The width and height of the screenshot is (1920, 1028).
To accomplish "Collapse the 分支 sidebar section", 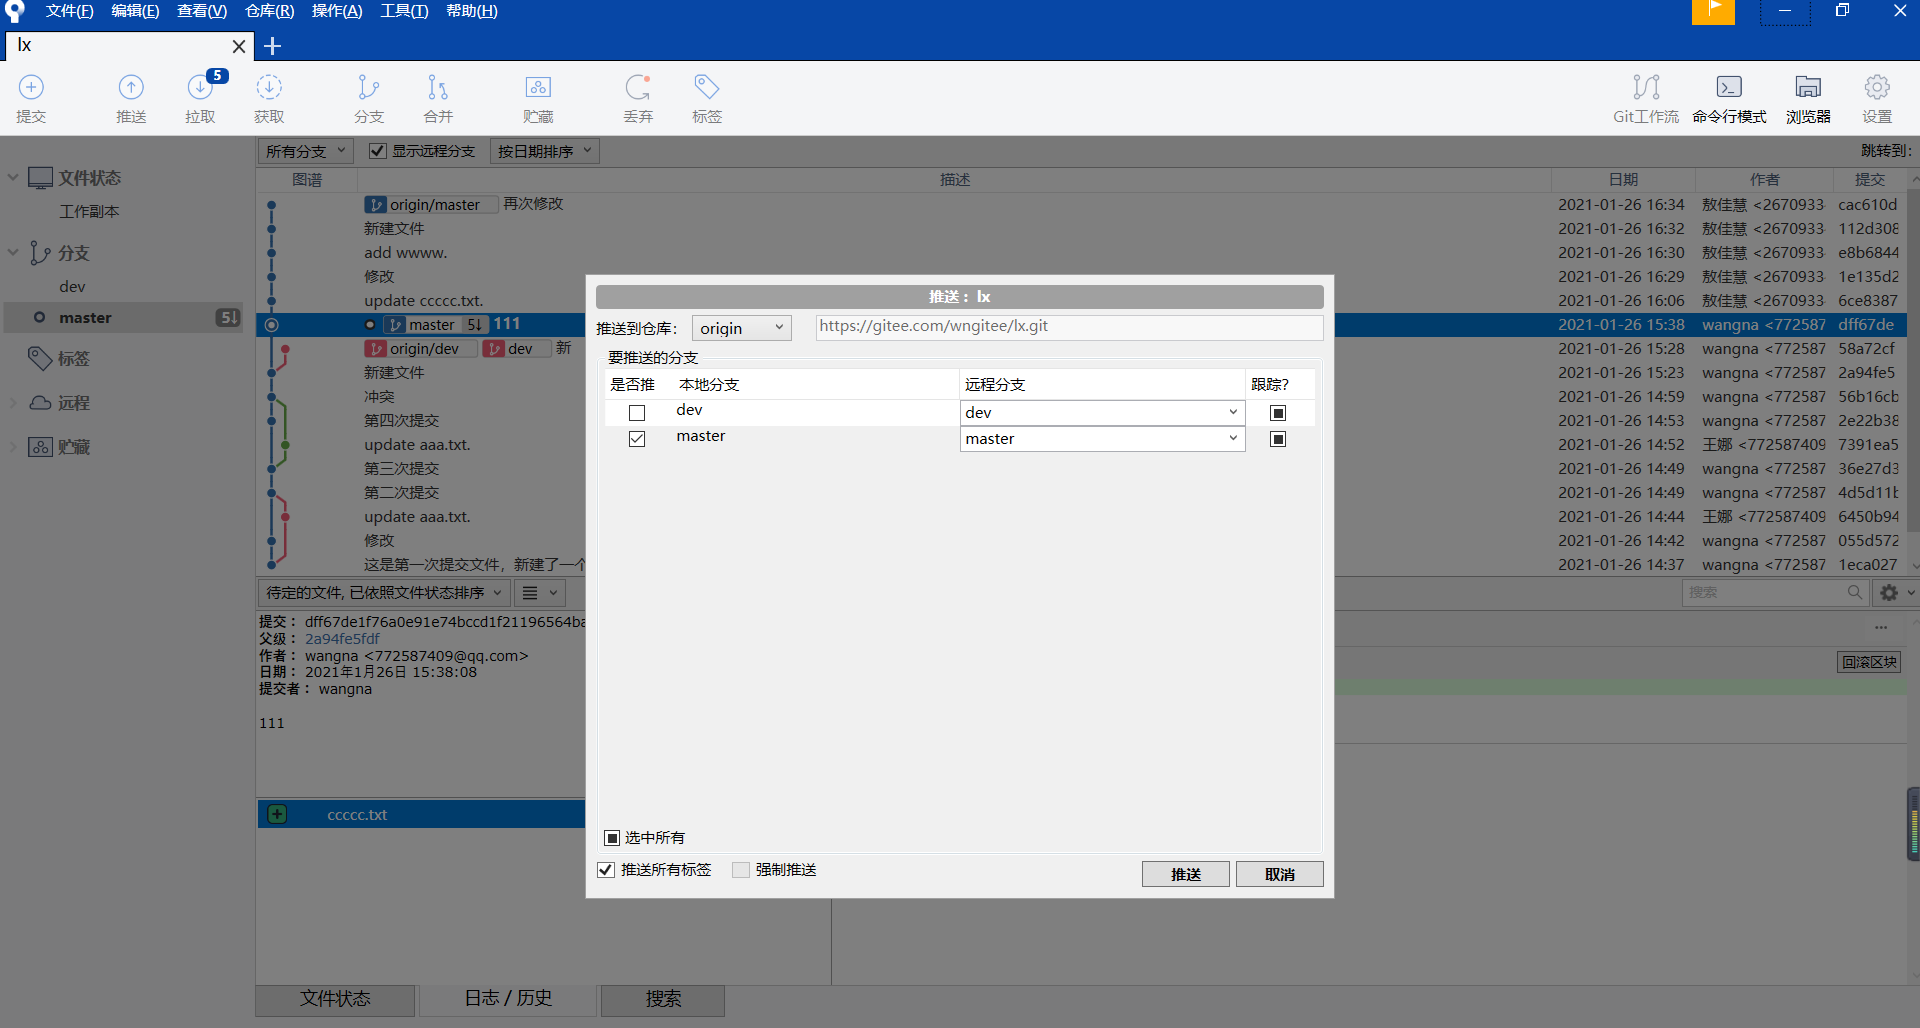I will coord(13,253).
